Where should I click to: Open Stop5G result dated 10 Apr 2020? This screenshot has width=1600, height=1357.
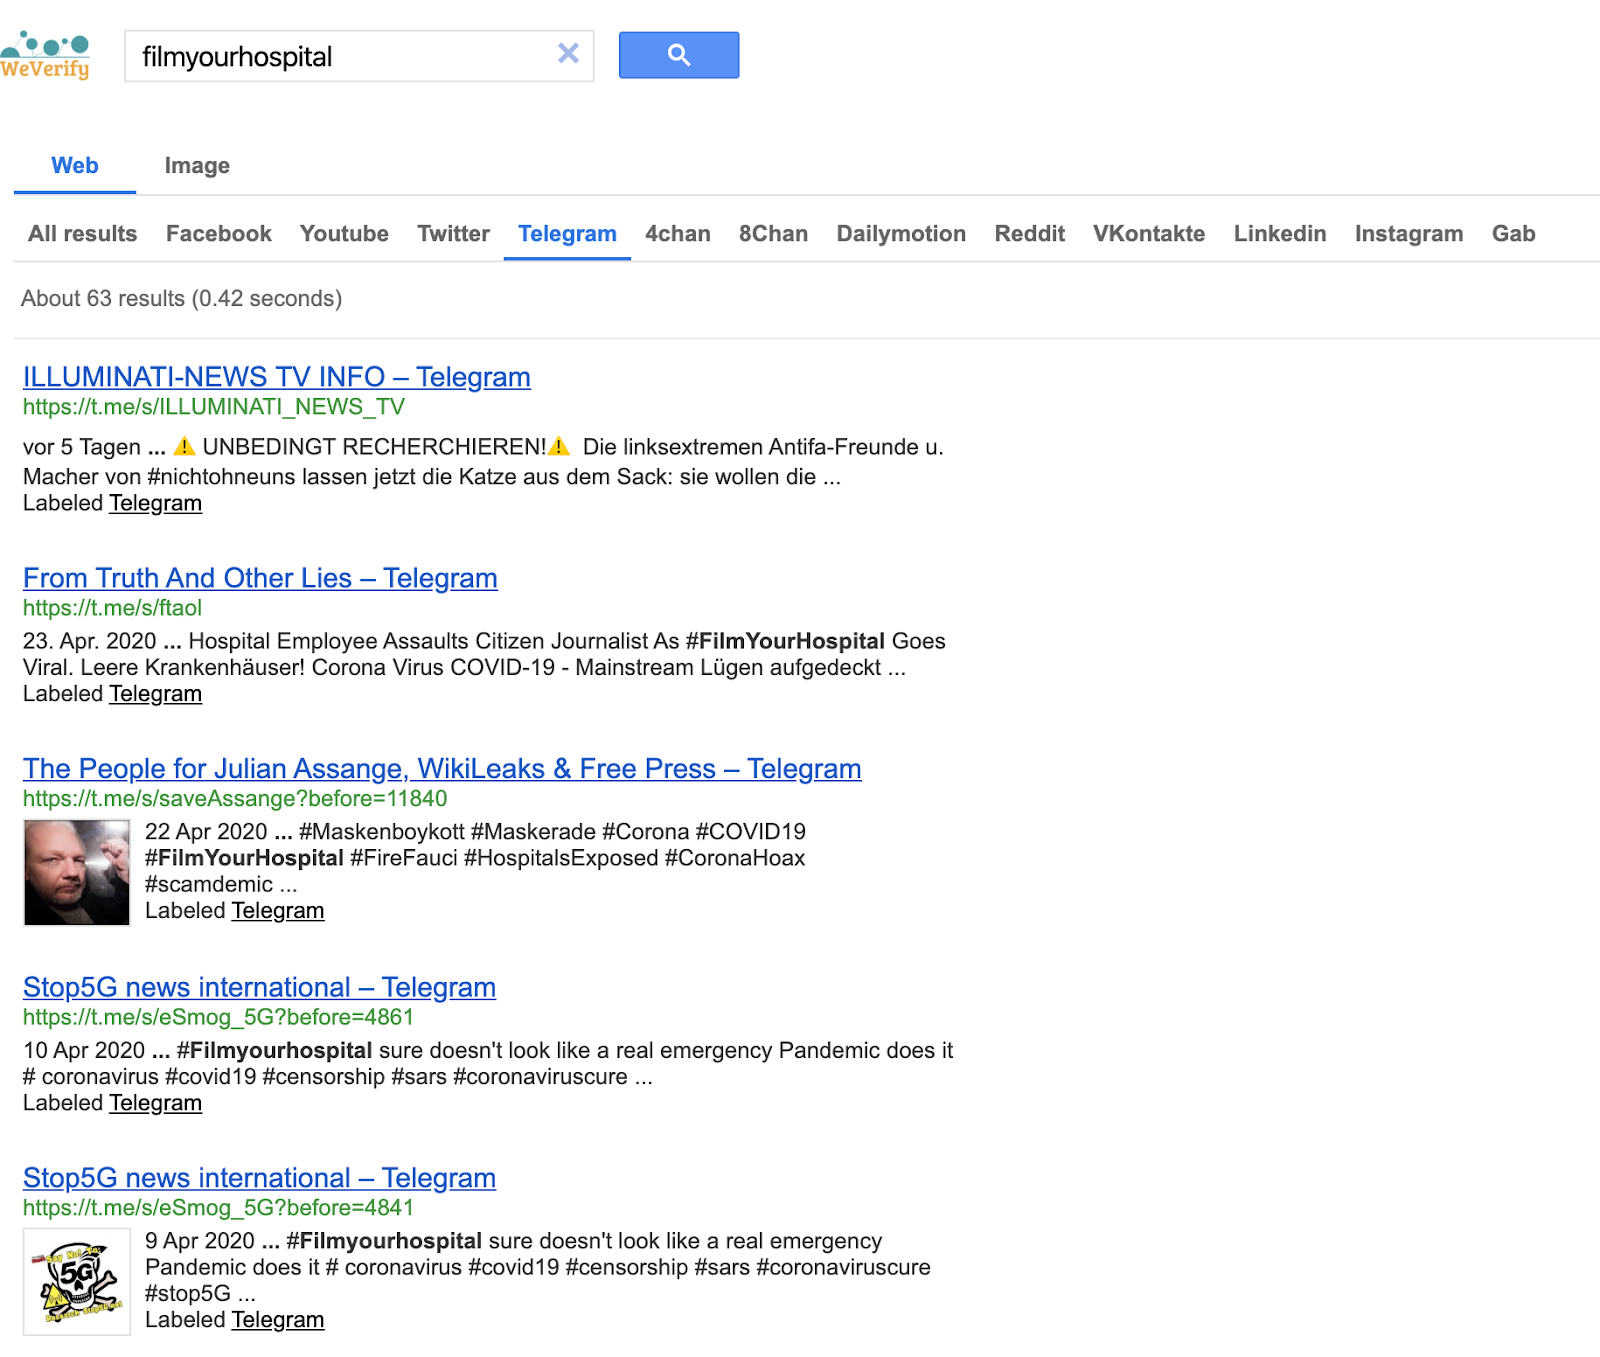(259, 987)
